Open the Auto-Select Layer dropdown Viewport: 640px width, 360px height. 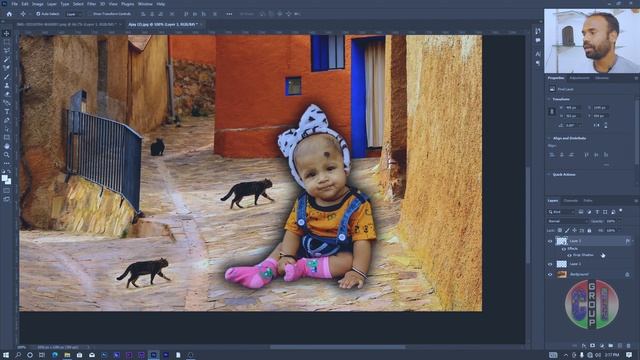[x=74, y=14]
